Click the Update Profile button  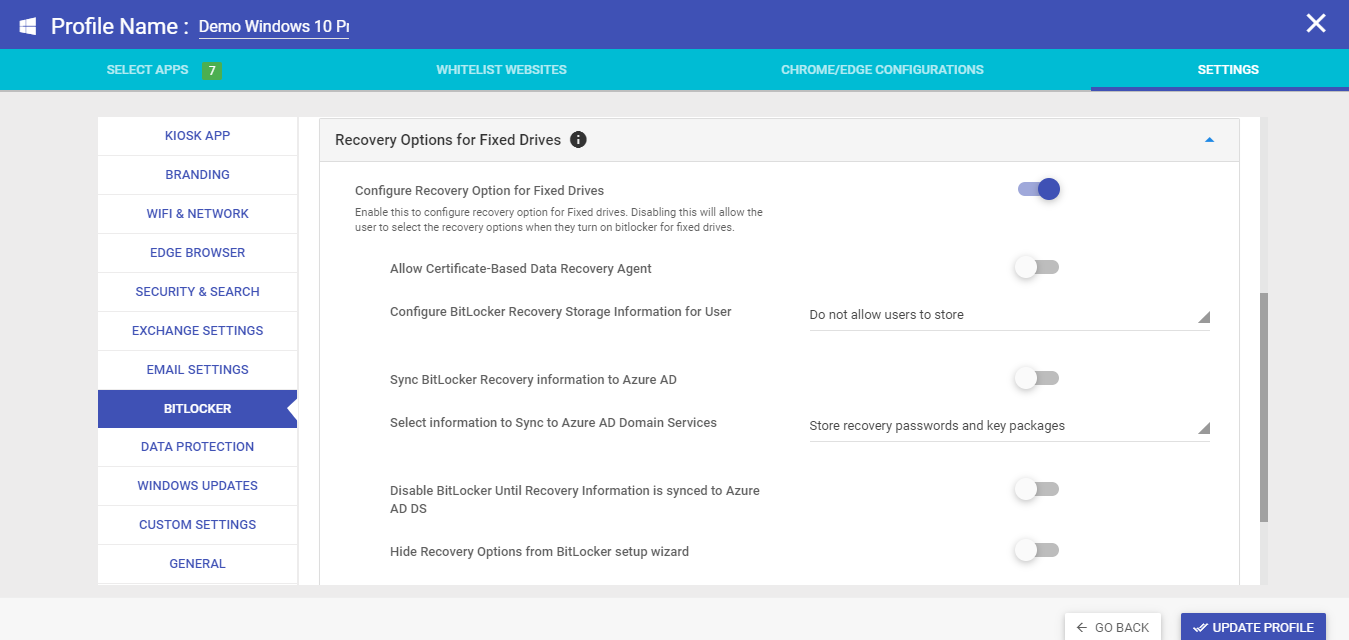[x=1253, y=627]
